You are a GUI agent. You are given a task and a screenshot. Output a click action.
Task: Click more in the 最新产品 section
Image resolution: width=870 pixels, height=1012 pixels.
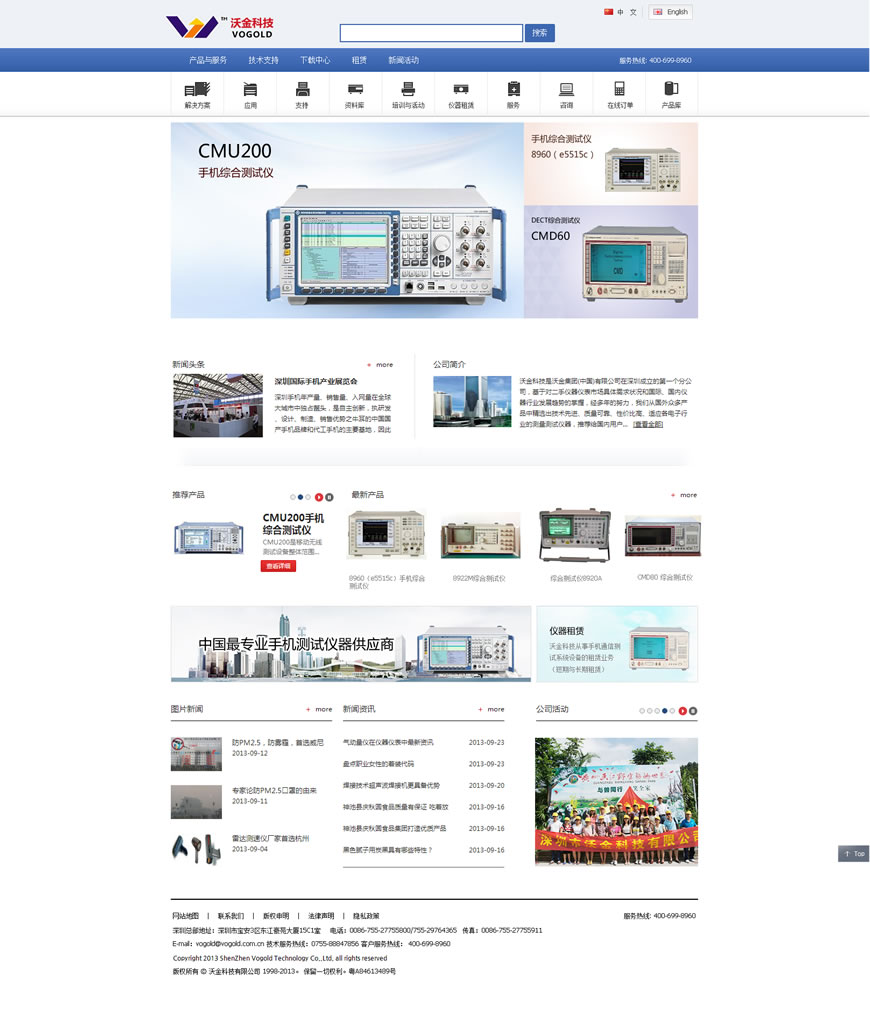coord(684,495)
